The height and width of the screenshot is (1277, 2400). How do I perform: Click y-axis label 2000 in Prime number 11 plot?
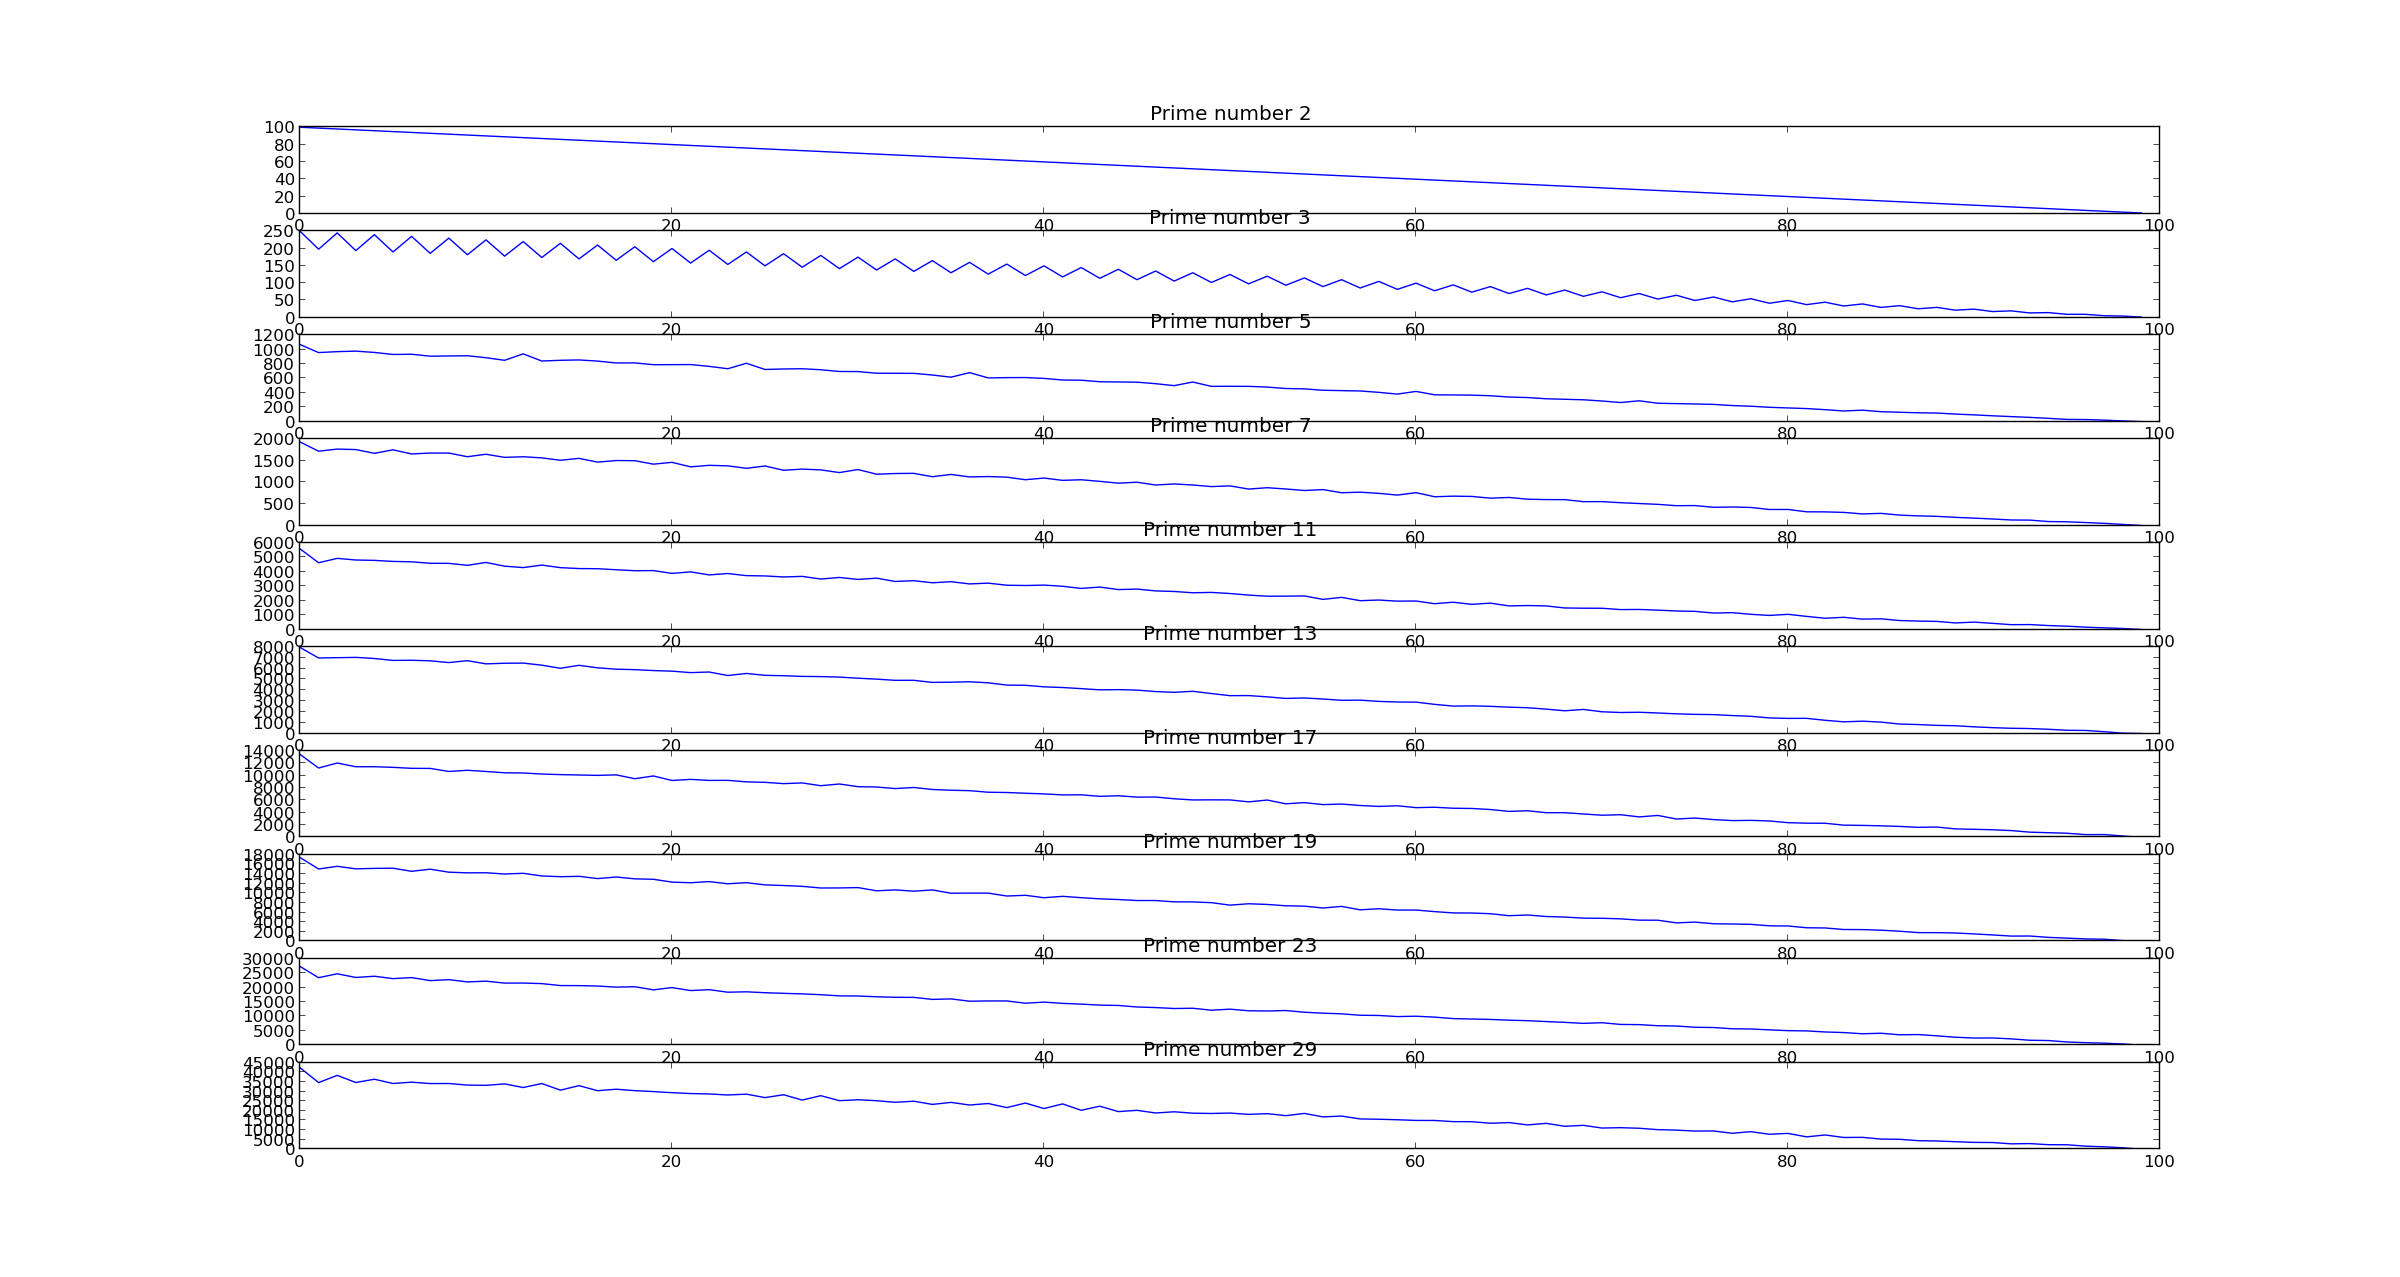275,601
